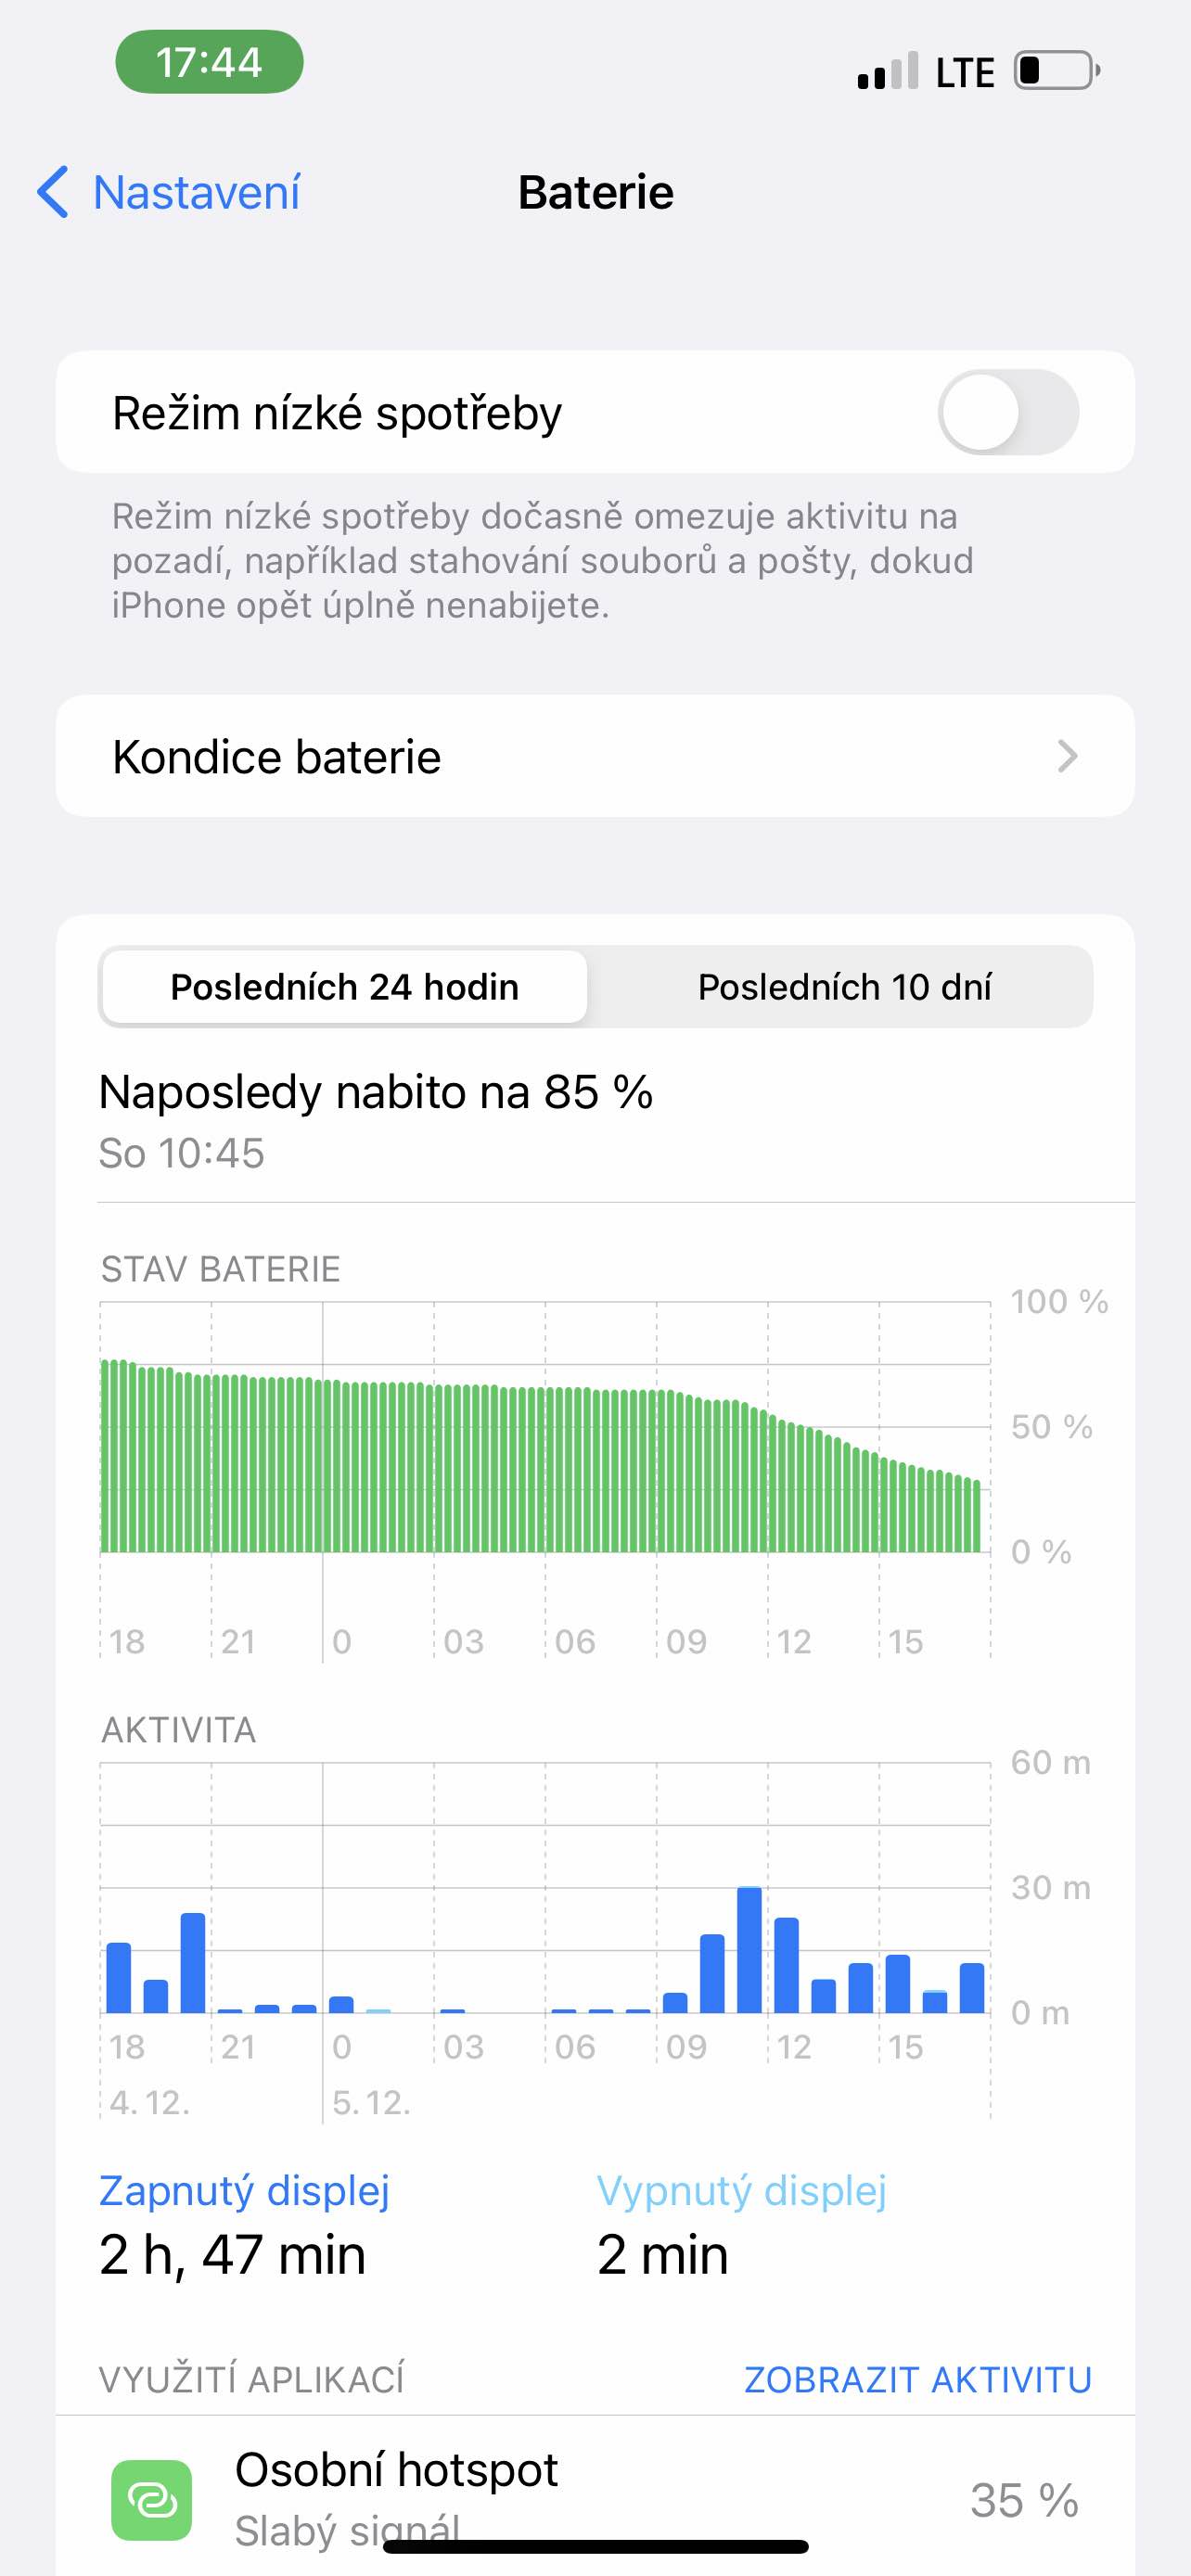Tap the green Osobní hotspot app icon
The image size is (1191, 2576).
point(151,2499)
